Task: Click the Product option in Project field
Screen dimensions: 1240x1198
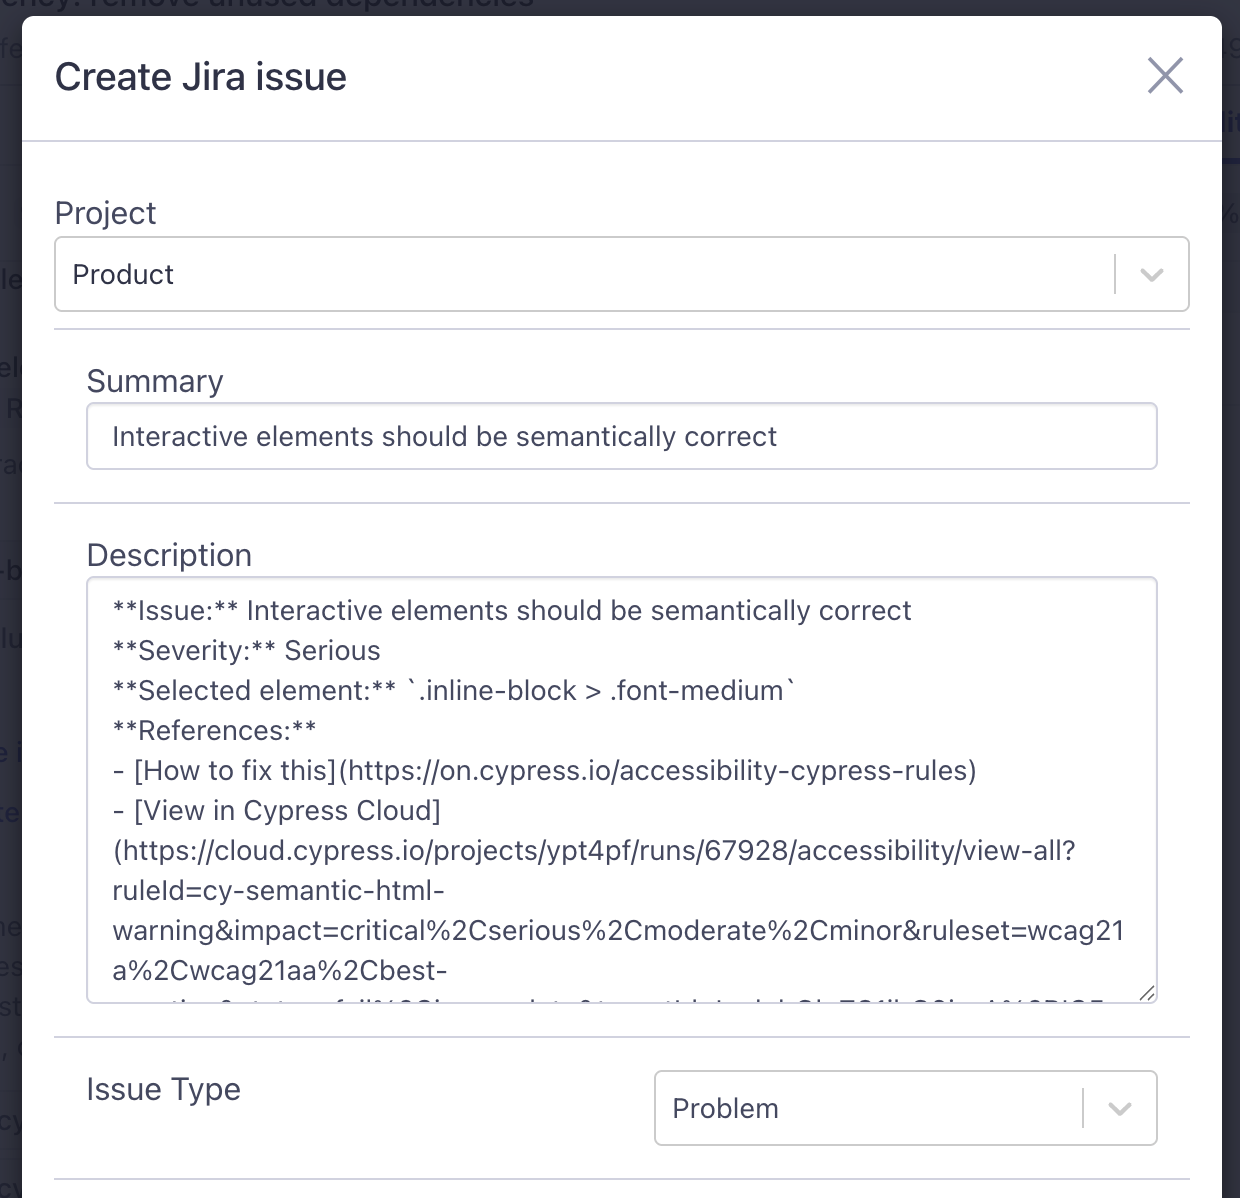Action: [x=123, y=274]
